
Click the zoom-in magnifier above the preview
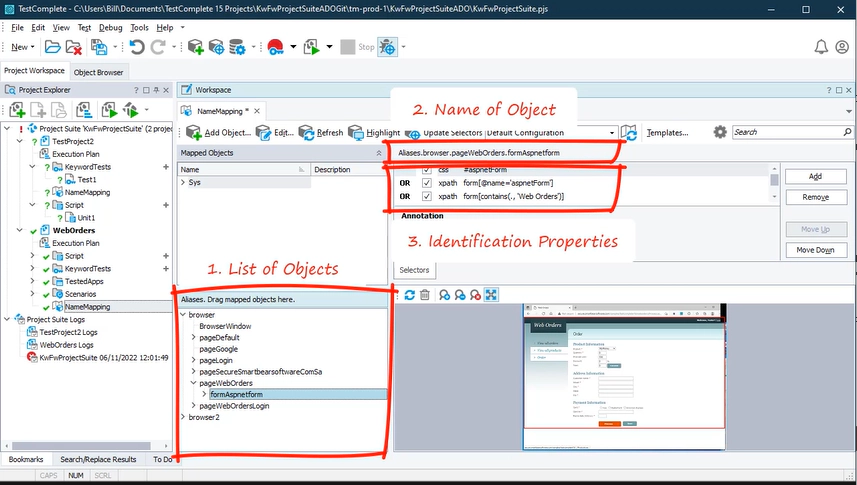coord(444,295)
